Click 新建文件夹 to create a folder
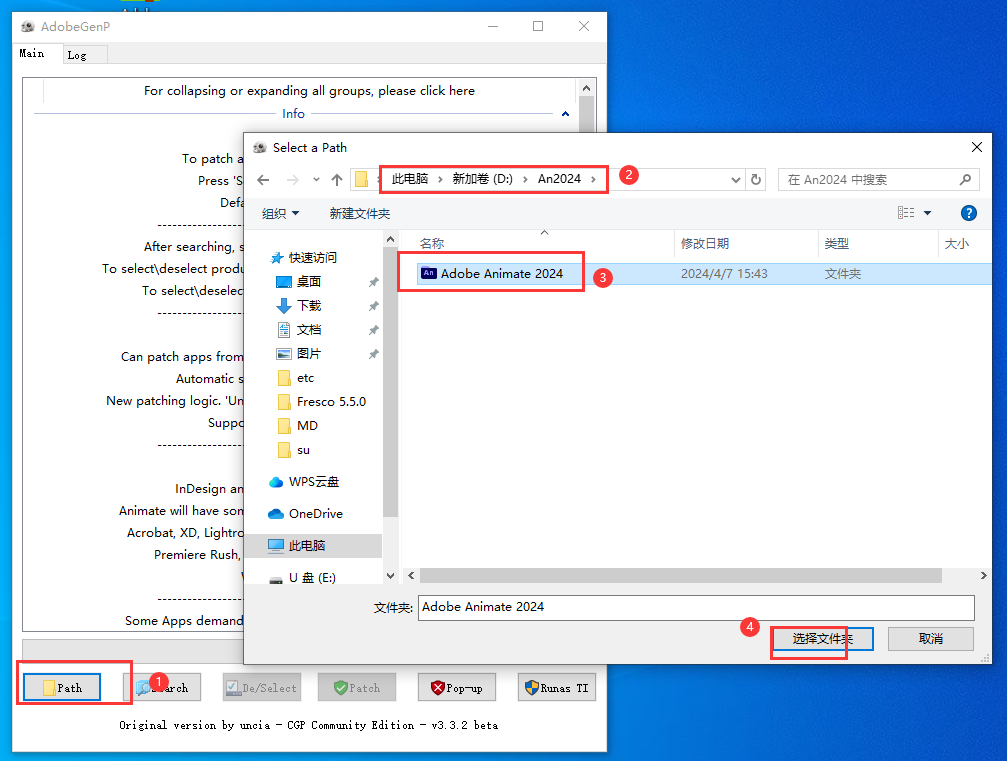Screen dimensions: 1007x761 (359, 213)
